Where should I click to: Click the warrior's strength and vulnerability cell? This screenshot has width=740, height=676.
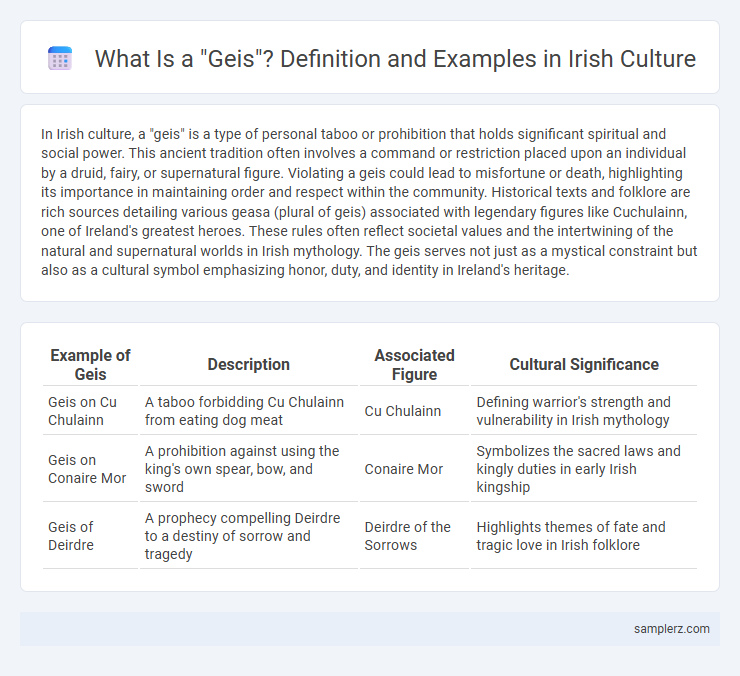point(584,411)
